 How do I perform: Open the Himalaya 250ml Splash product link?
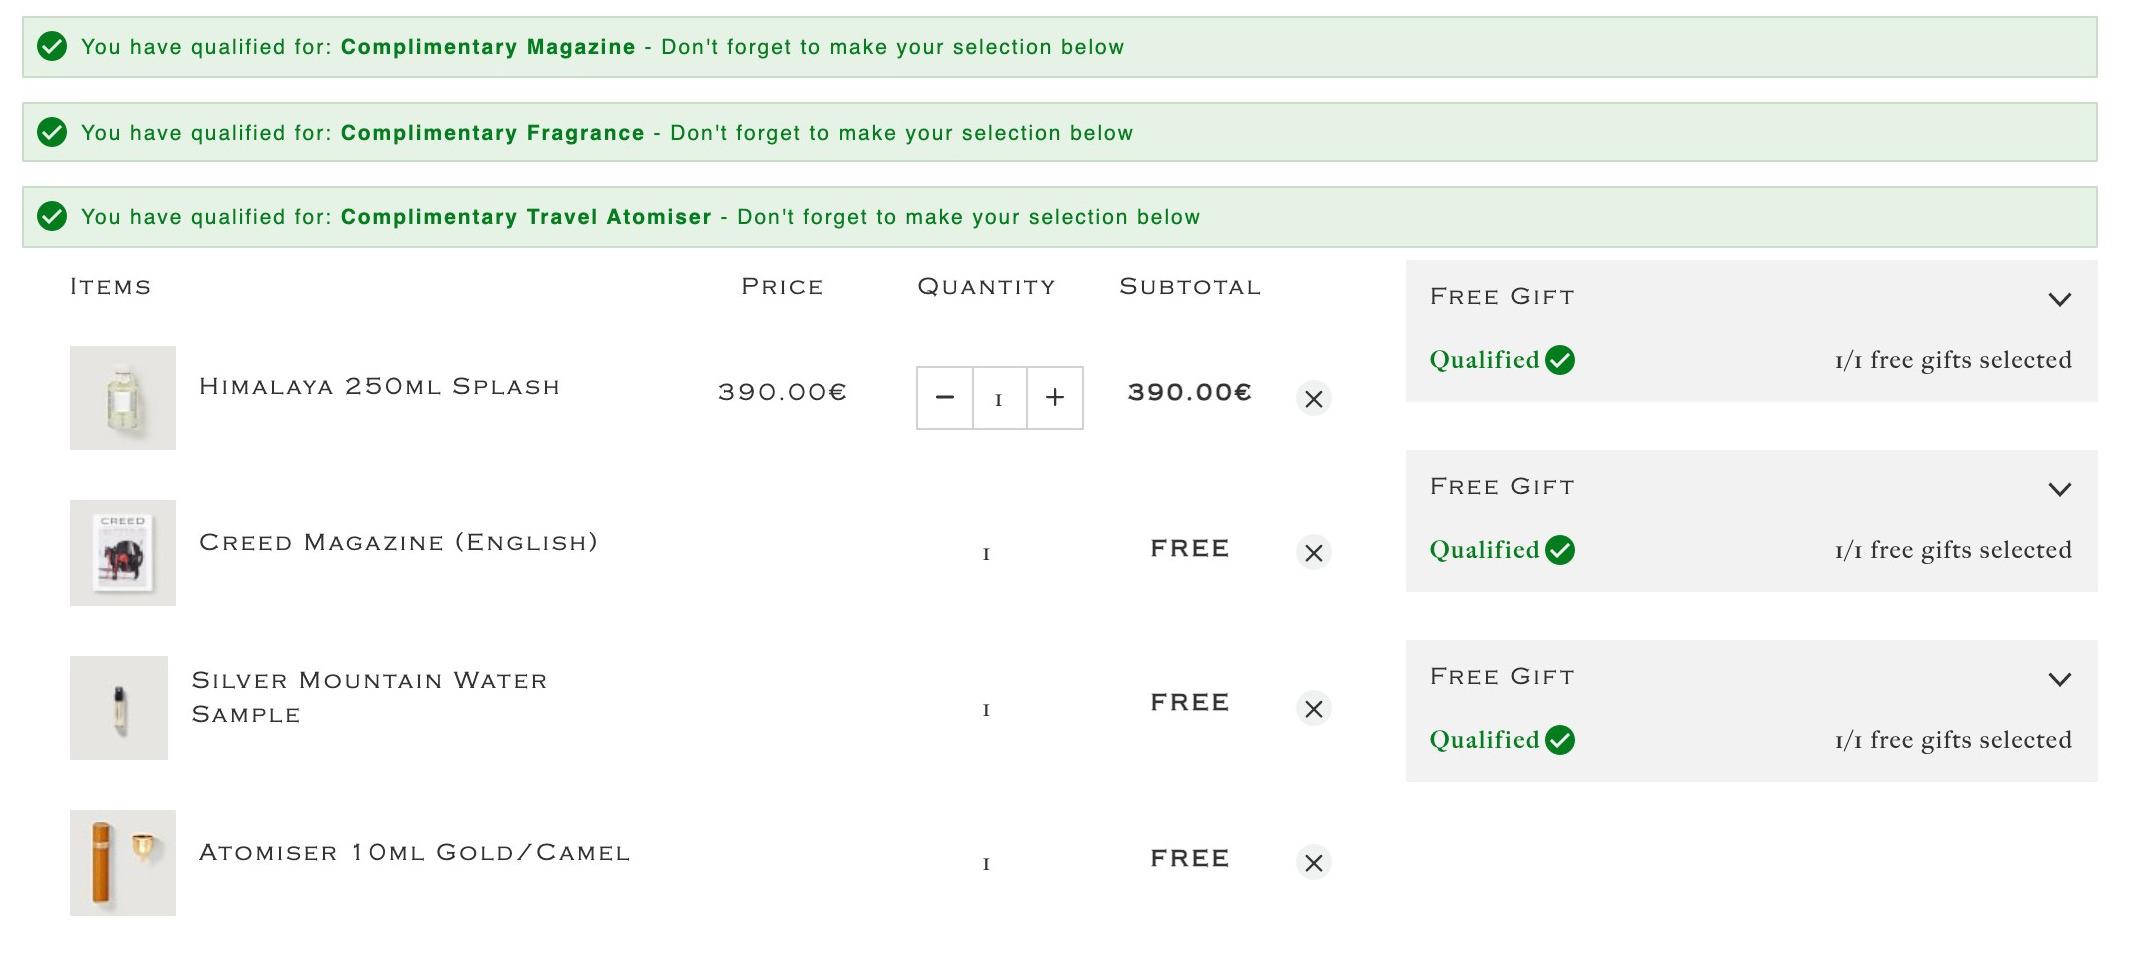379,387
